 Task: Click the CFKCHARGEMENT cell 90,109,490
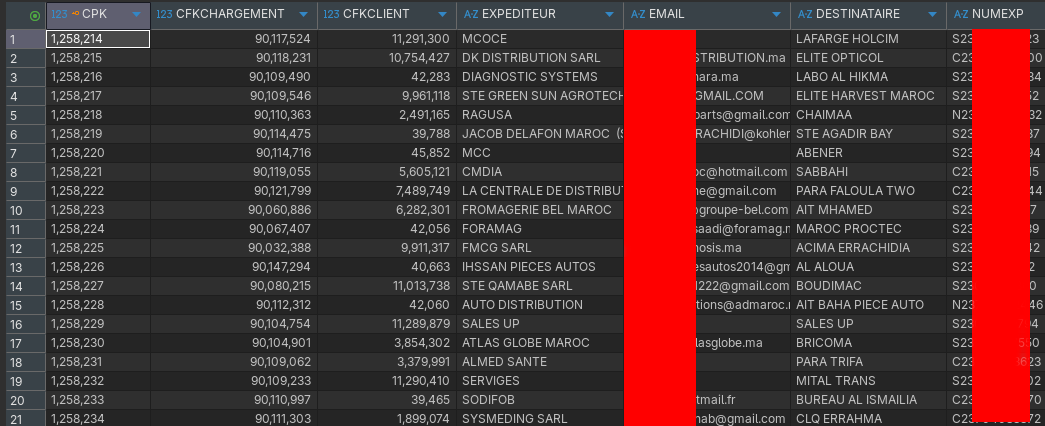pyautogui.click(x=234, y=77)
